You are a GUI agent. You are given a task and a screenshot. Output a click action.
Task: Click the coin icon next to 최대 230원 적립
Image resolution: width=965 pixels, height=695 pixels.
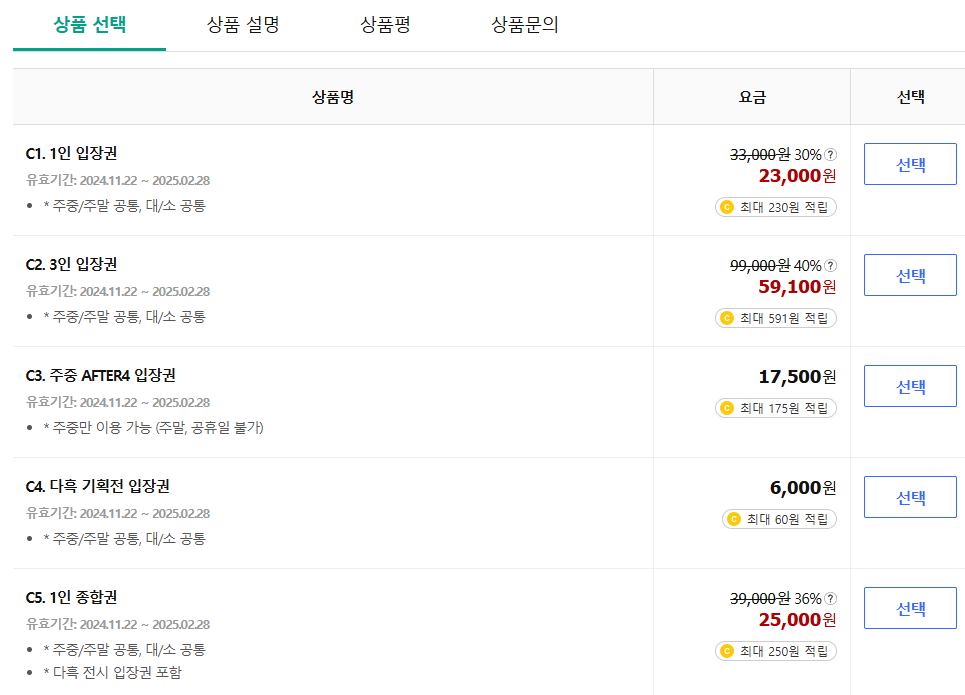[x=727, y=207]
